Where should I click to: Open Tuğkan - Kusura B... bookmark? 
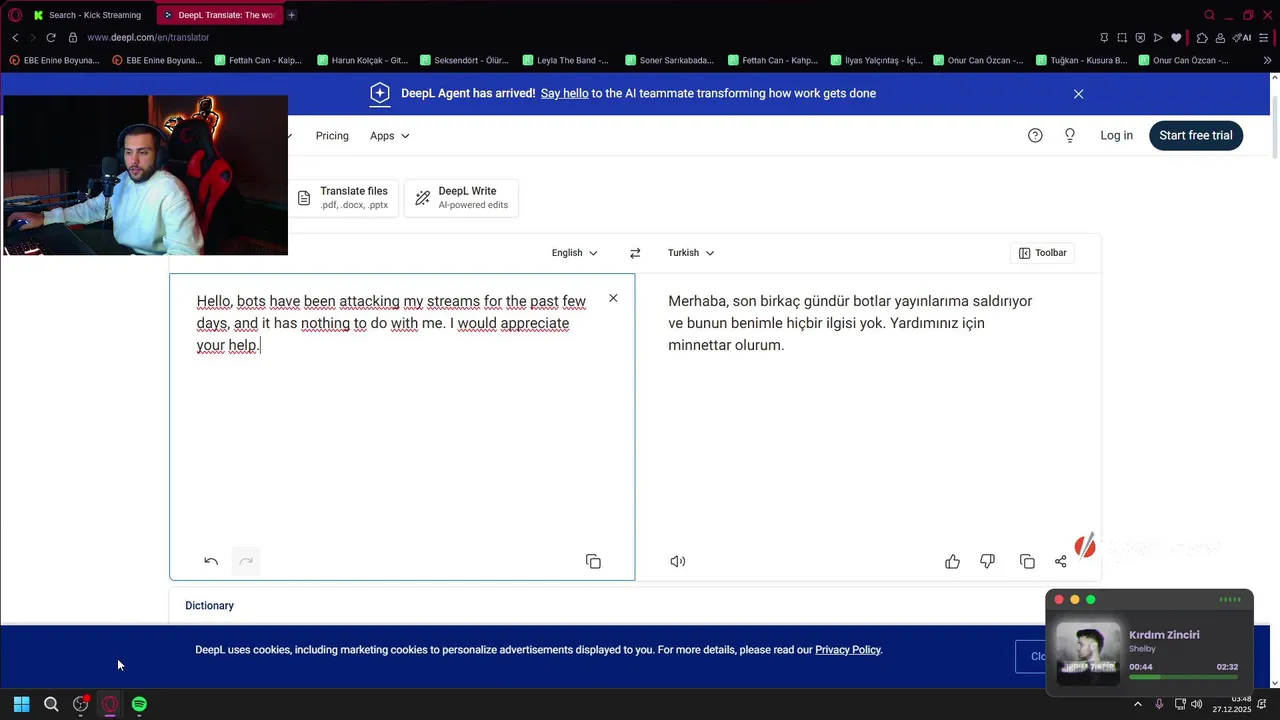(1082, 60)
